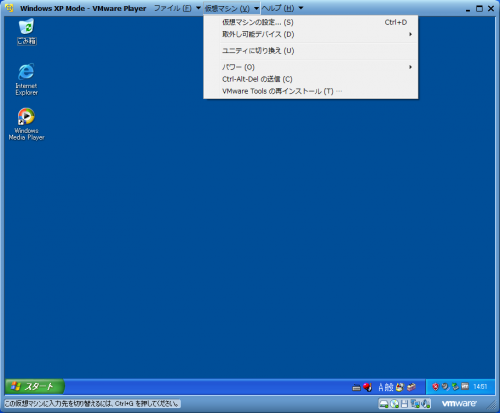
Task: Click the red security shield tray icon
Action: coord(436,387)
